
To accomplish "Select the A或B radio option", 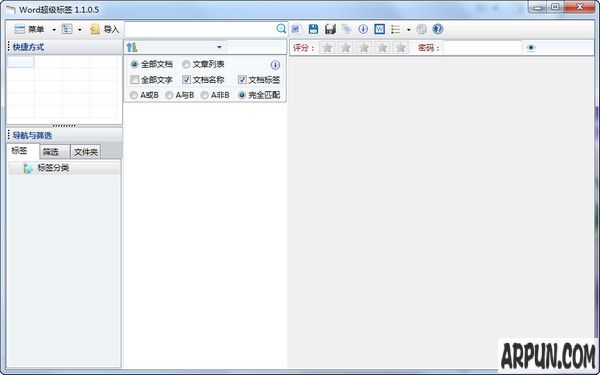I will point(144,95).
